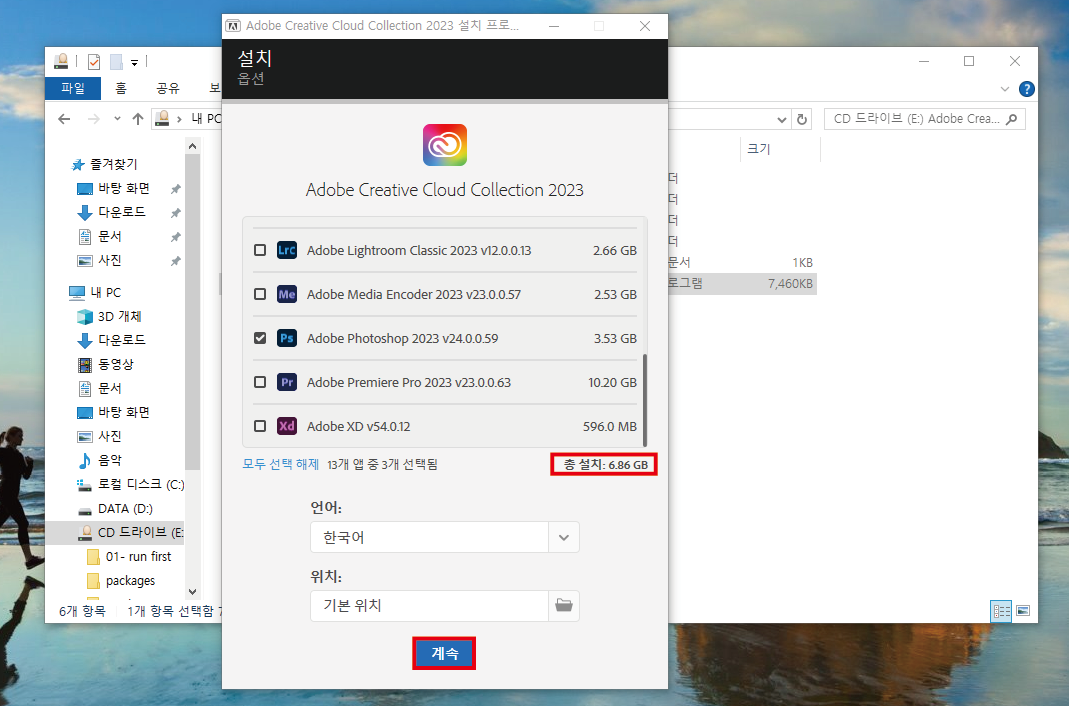
Task: Browse install location folder icon
Action: (x=564, y=606)
